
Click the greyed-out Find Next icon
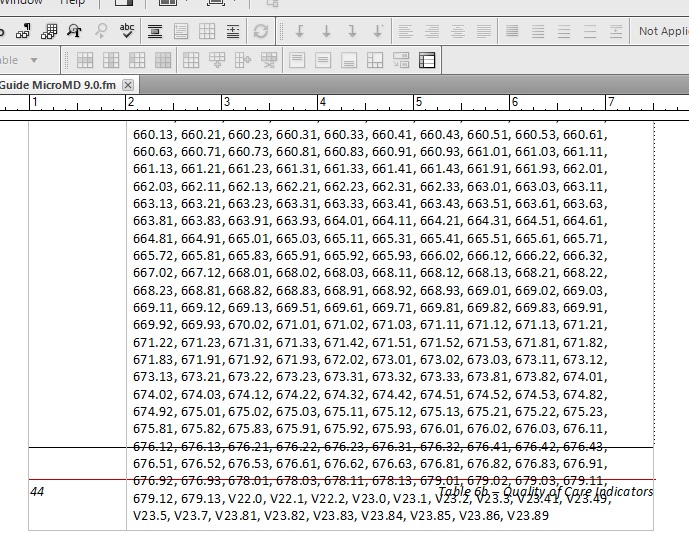[101, 31]
